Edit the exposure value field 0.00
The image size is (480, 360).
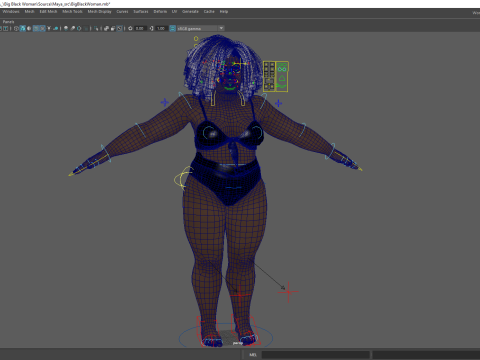tap(140, 28)
